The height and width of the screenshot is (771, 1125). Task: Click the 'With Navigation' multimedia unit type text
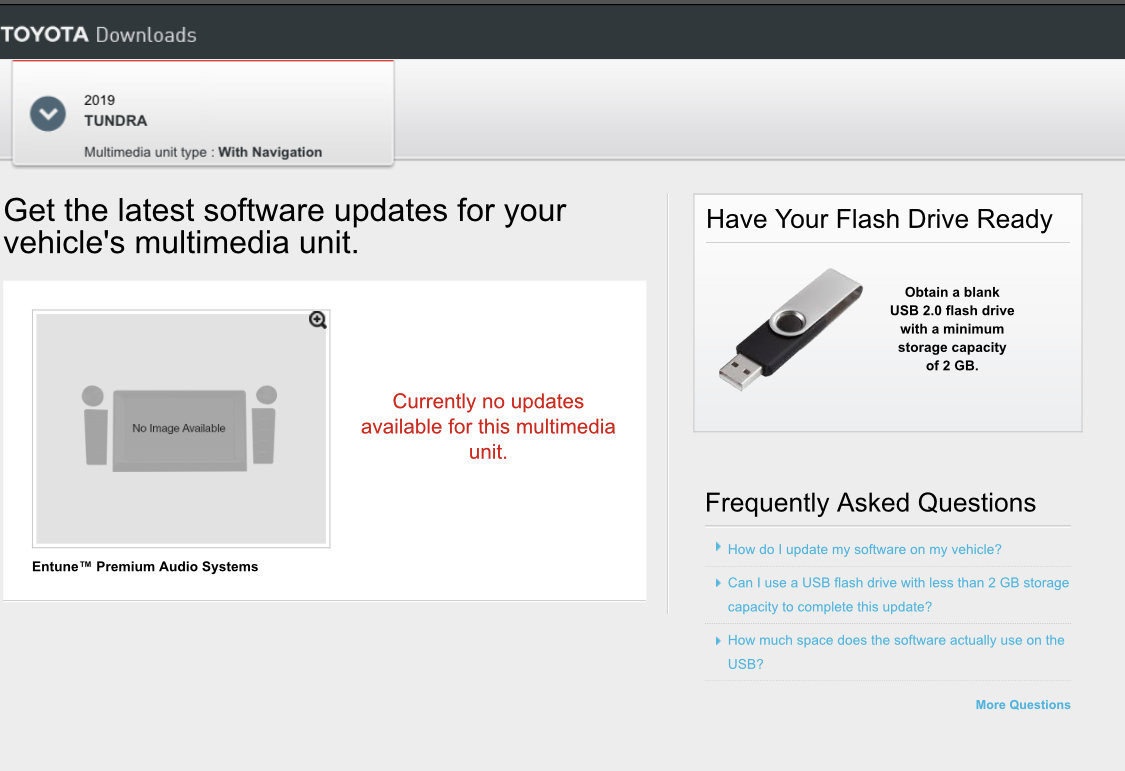coord(270,152)
